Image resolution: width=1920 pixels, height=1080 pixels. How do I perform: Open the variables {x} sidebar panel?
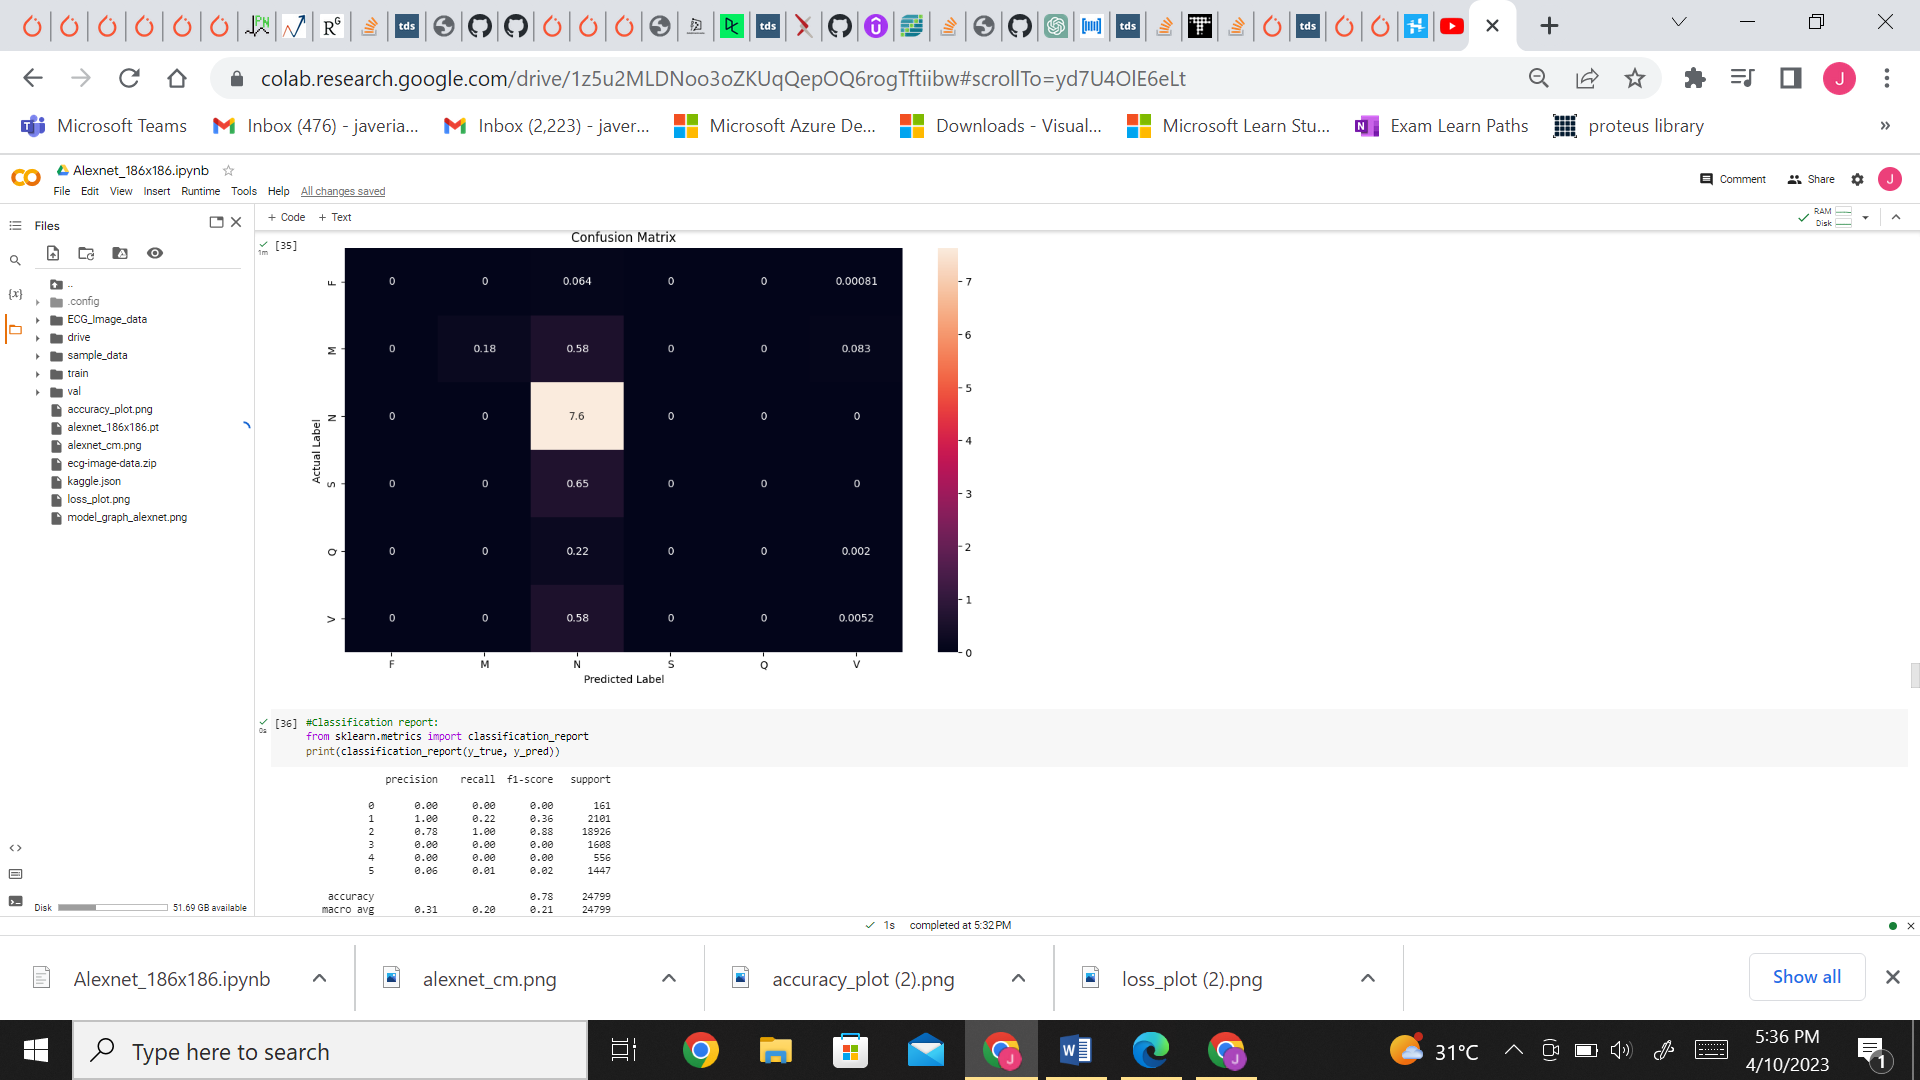(x=15, y=294)
